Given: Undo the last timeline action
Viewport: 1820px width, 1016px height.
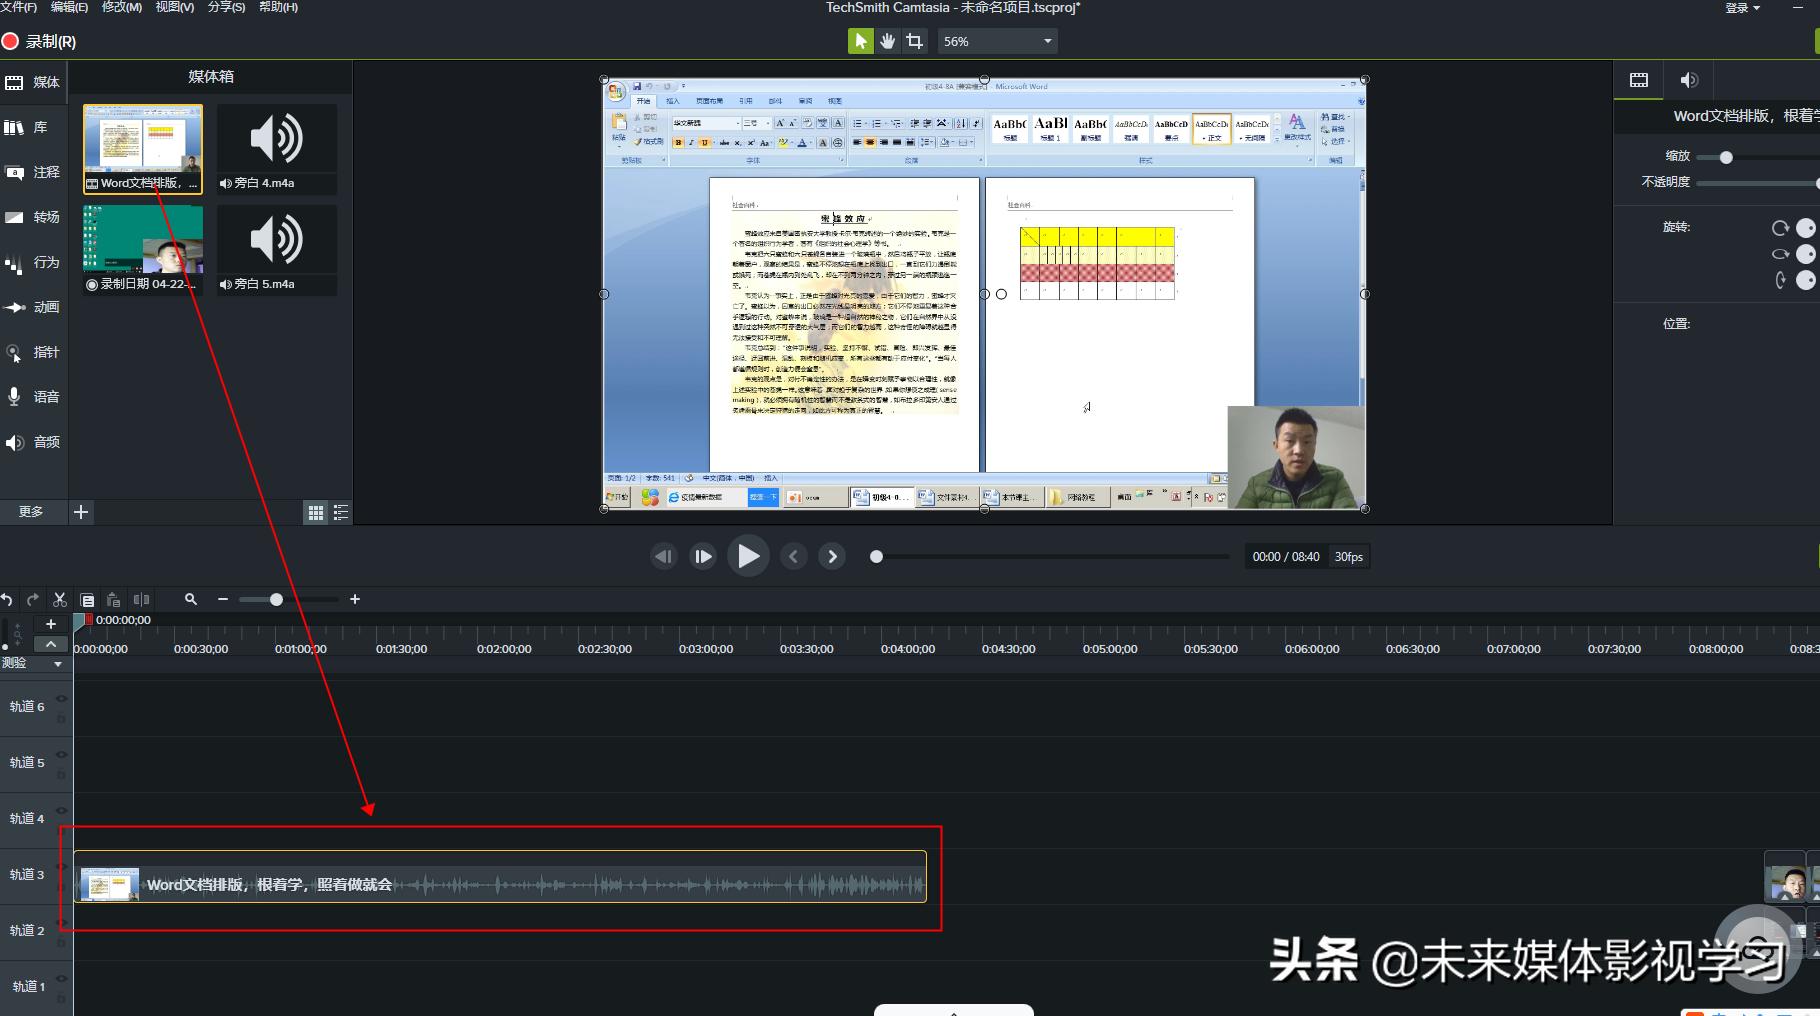Looking at the screenshot, I should (x=7, y=600).
